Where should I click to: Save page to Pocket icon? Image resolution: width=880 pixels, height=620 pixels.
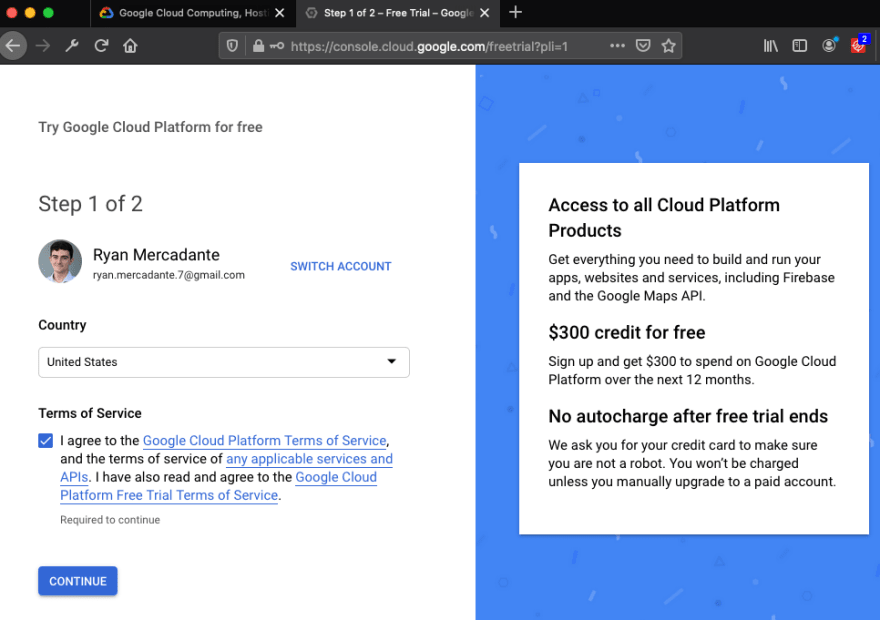(643, 46)
